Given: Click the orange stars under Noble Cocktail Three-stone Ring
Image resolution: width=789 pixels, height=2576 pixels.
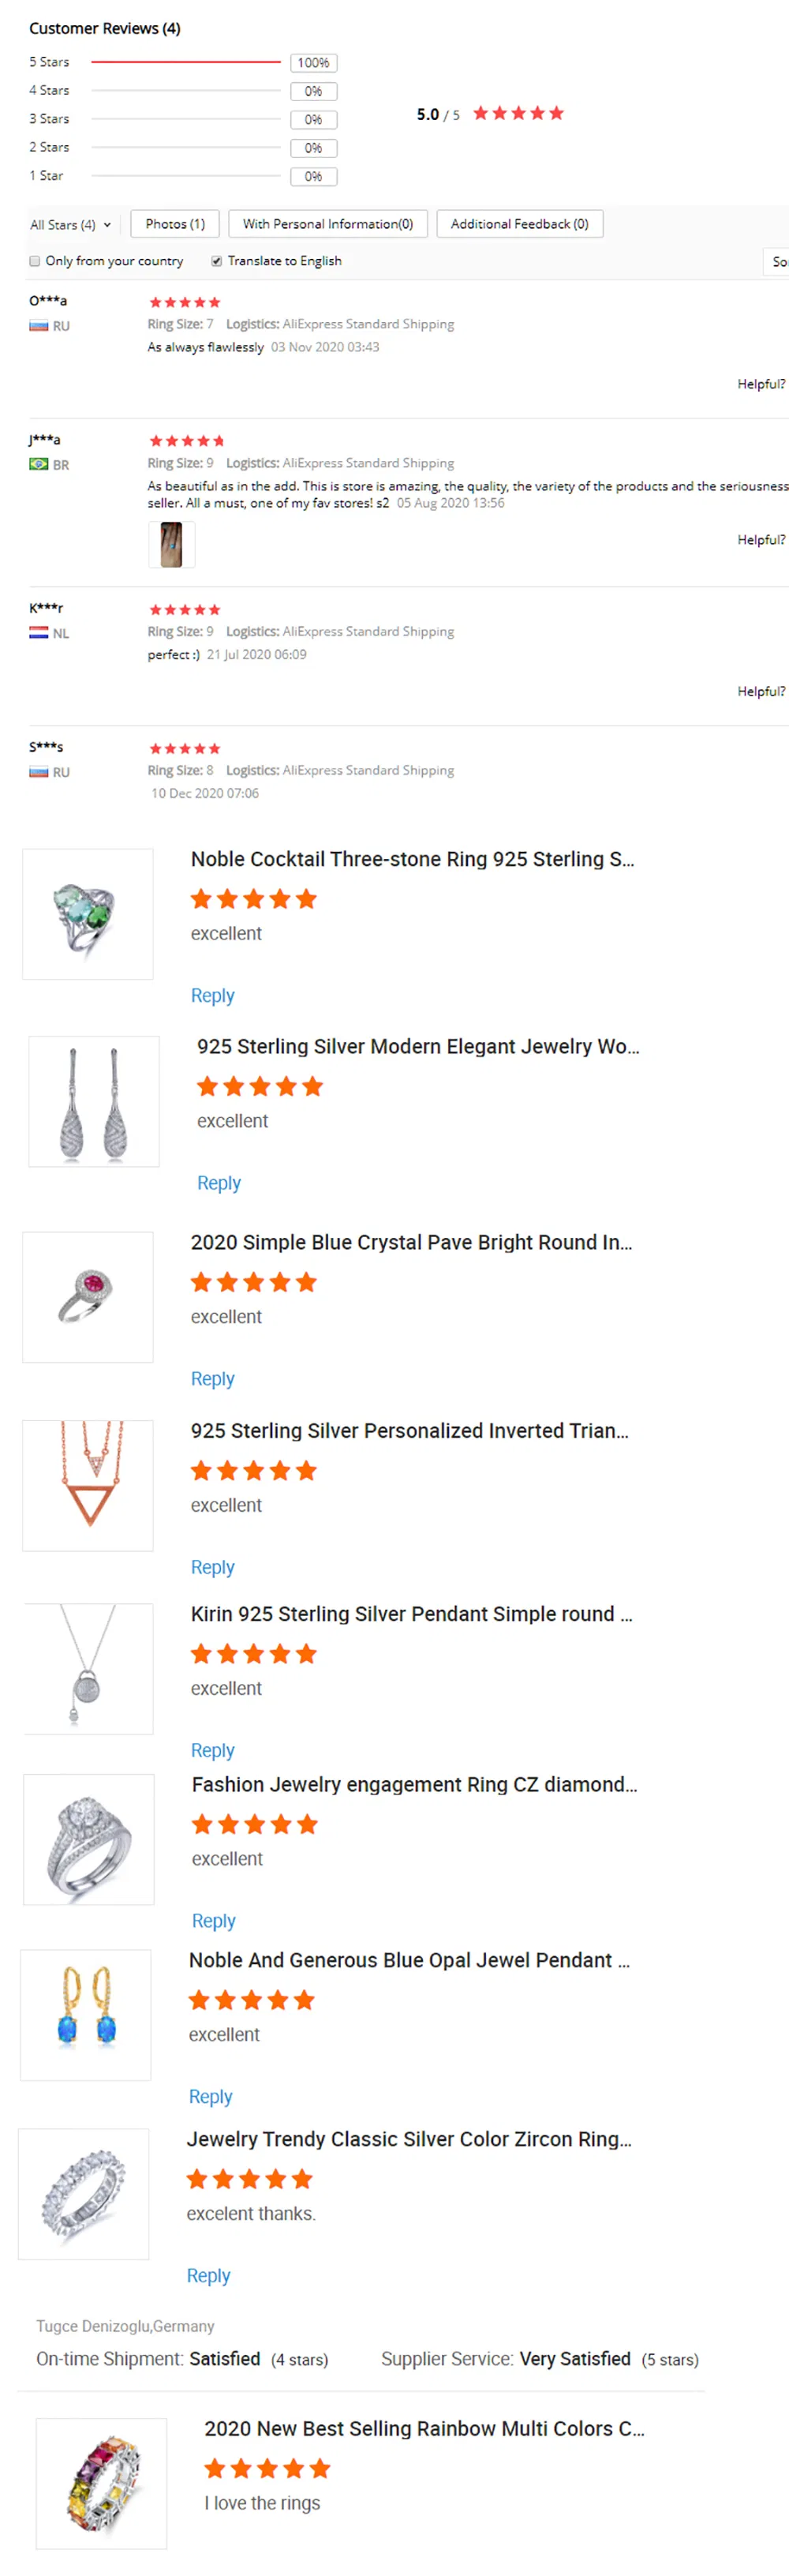Looking at the screenshot, I should pos(253,899).
